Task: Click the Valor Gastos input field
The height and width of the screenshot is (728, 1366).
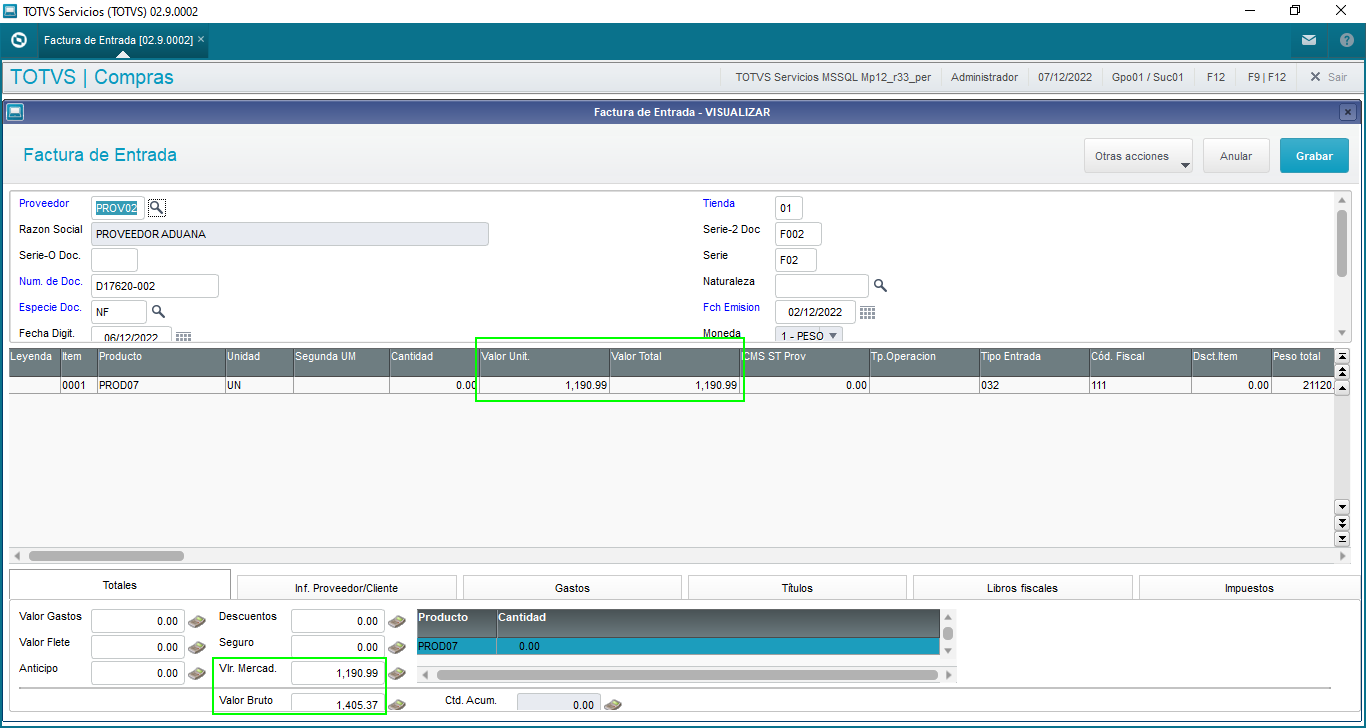Action: coord(138,621)
